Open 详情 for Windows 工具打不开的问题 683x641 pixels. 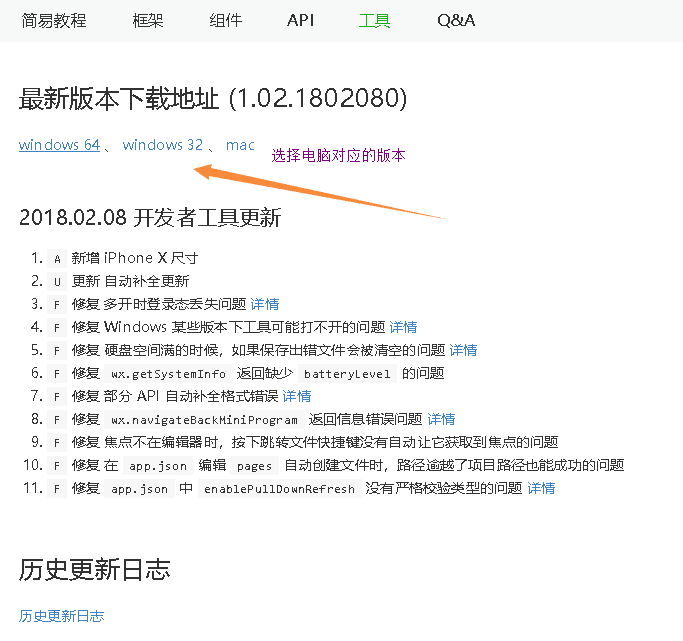click(x=403, y=327)
